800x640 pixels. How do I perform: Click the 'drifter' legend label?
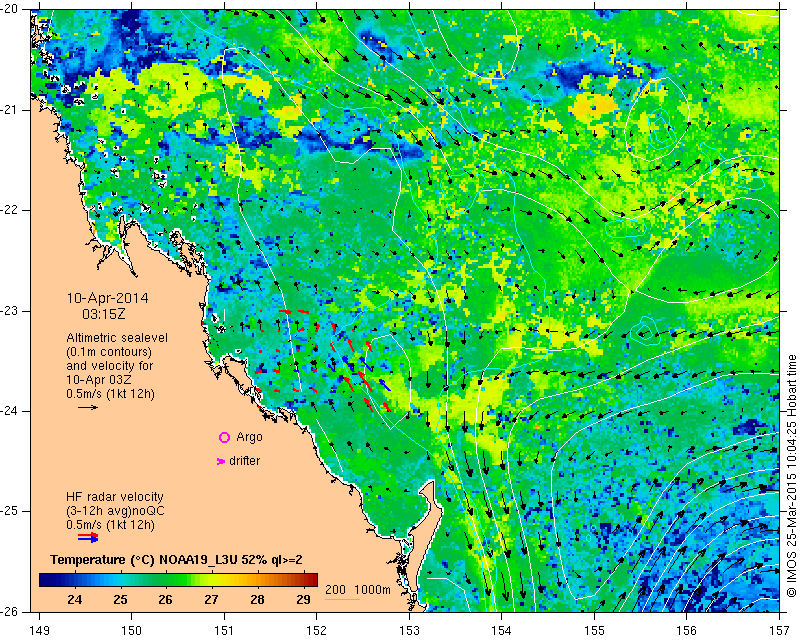click(x=244, y=461)
